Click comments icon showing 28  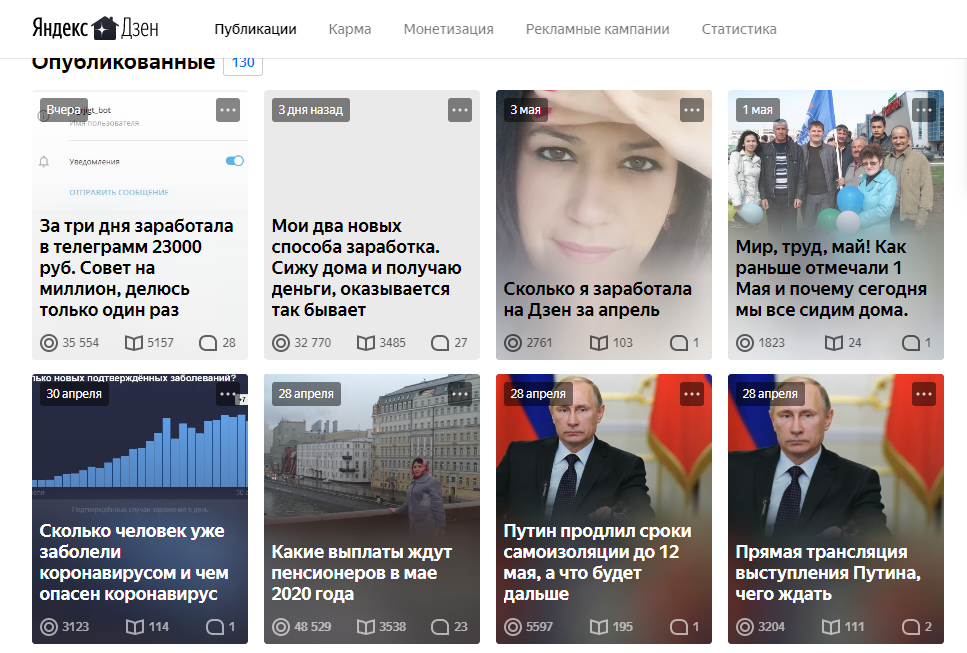click(208, 343)
